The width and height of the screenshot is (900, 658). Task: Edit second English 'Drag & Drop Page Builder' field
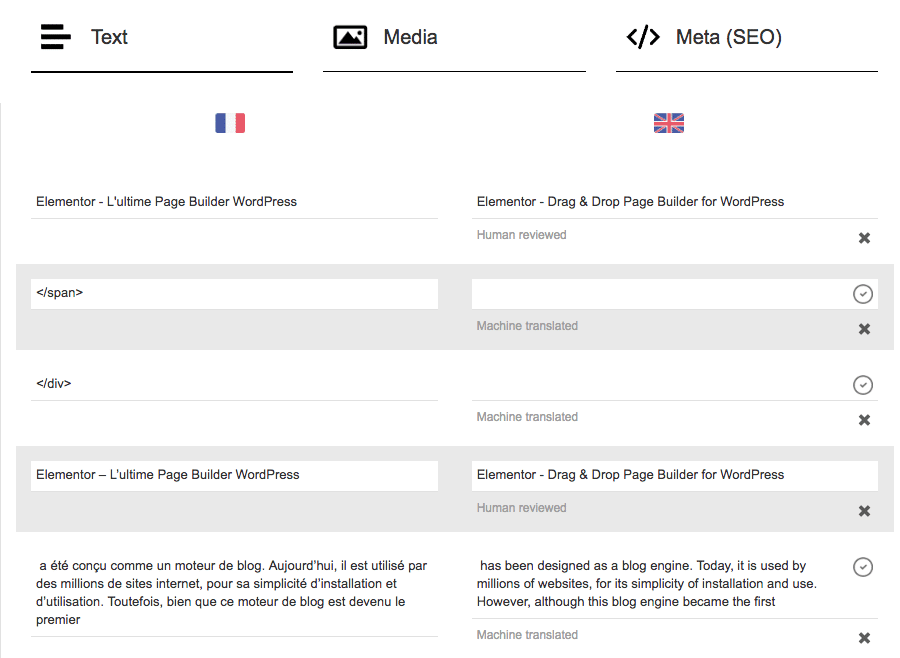click(x=674, y=475)
